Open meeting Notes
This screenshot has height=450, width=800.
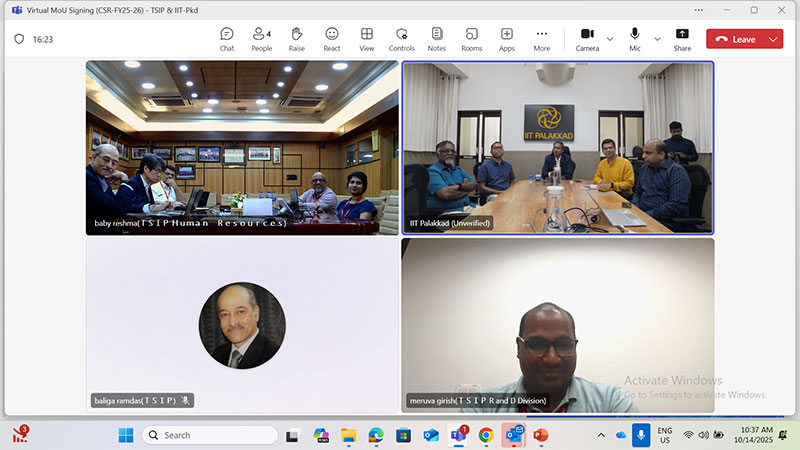point(437,39)
